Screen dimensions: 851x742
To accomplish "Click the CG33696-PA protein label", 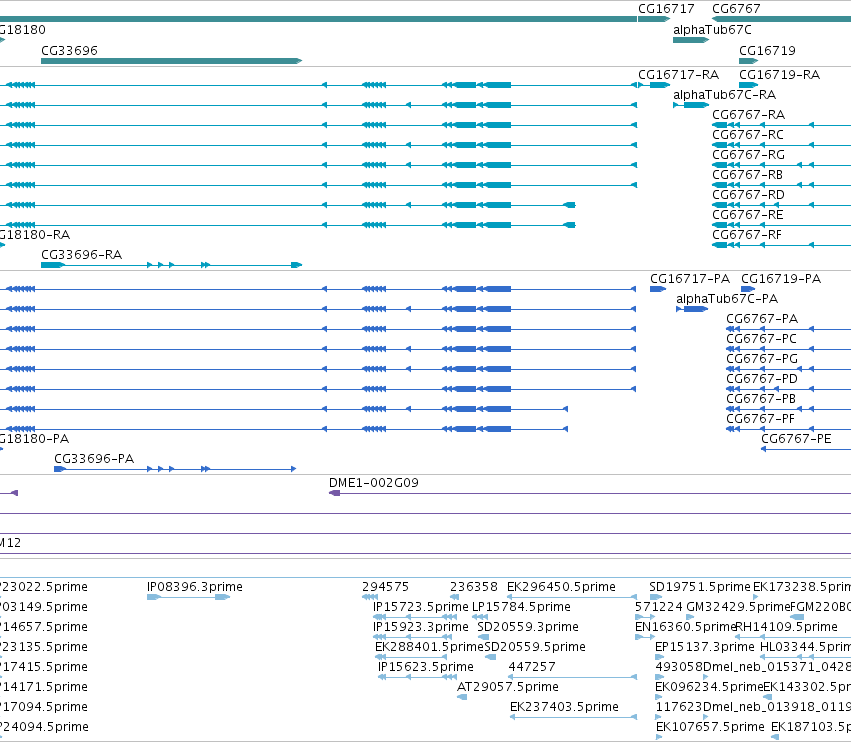I will click(x=94, y=459).
